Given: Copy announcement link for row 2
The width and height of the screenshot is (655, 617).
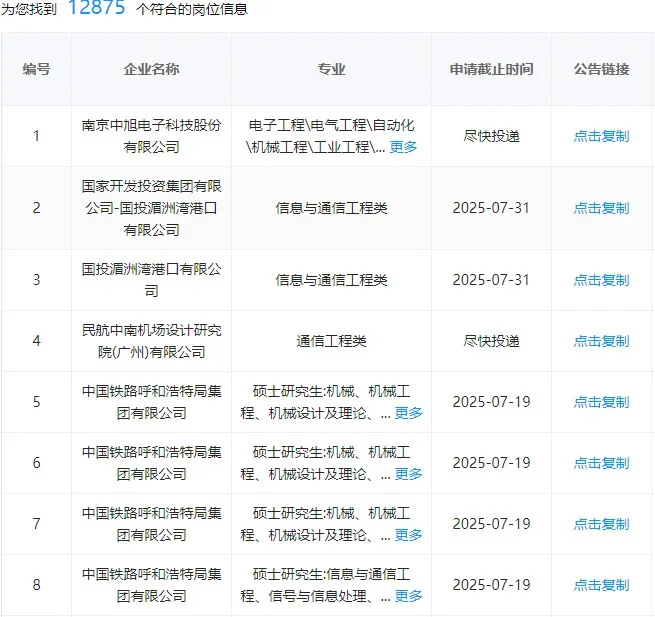Looking at the screenshot, I should [601, 208].
